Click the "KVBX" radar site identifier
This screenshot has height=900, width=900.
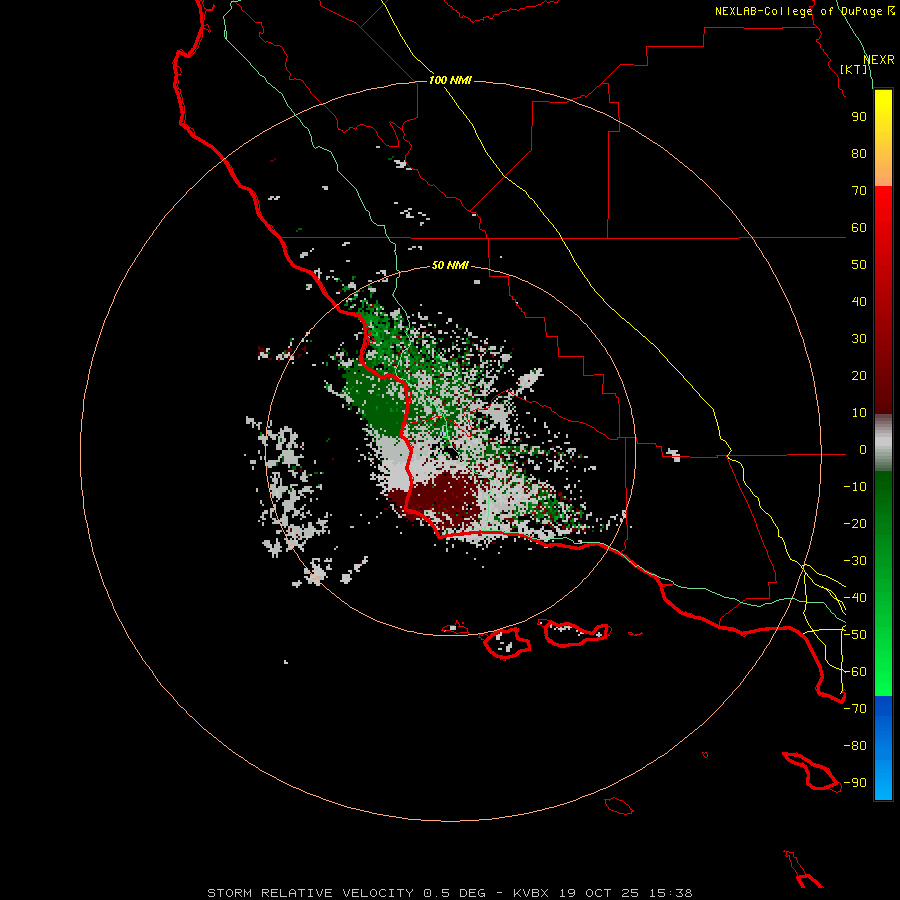[531, 893]
